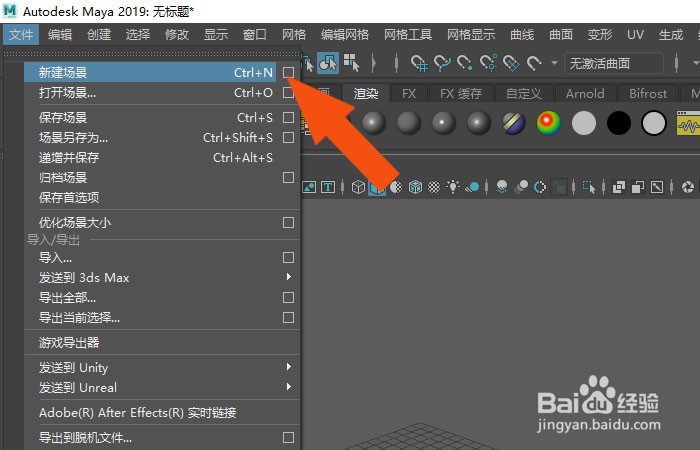
Task: Open option box for 导出当前选择
Action: click(288, 317)
